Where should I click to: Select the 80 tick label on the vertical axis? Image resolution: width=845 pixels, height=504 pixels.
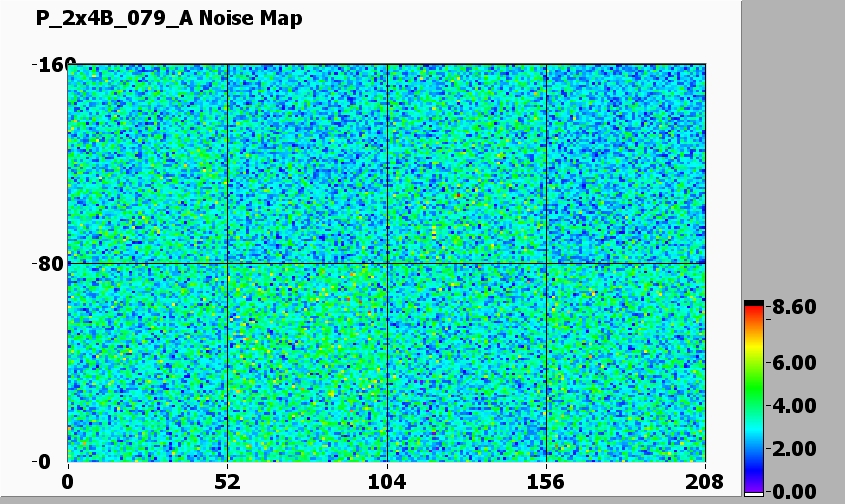click(x=51, y=264)
